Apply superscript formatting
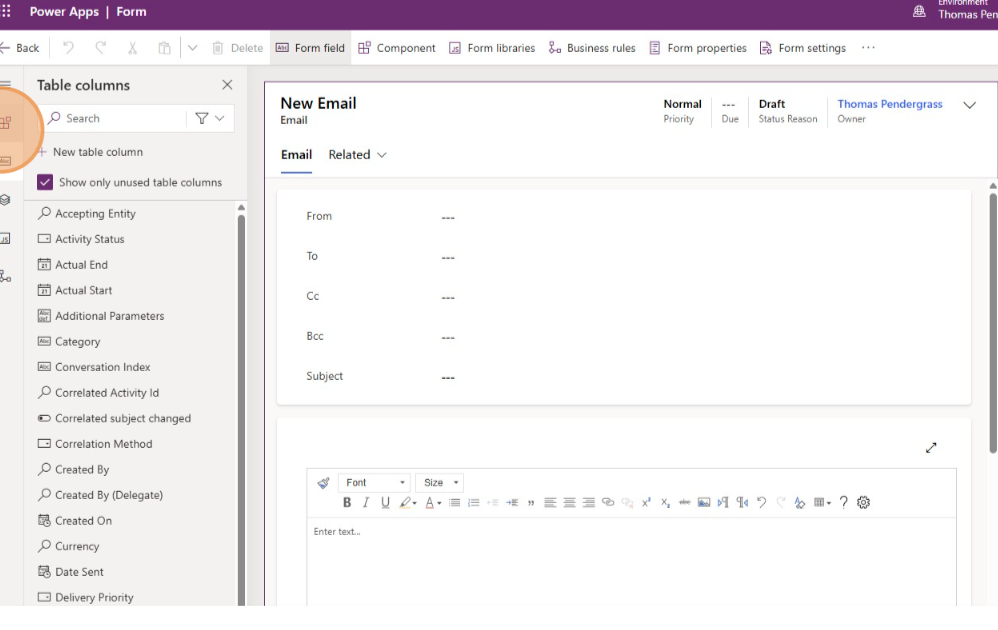 click(646, 502)
